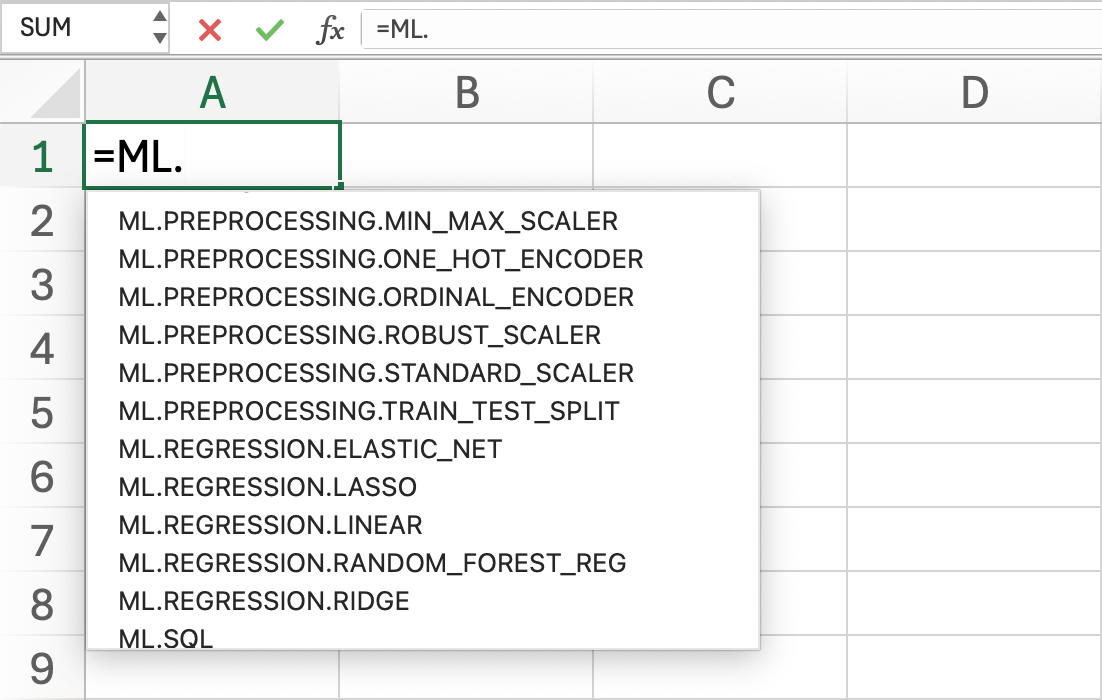This screenshot has height=700, width=1102.
Task: Select ML.REGRESSION.ELASTIC_NET suggestion
Action: coord(310,449)
